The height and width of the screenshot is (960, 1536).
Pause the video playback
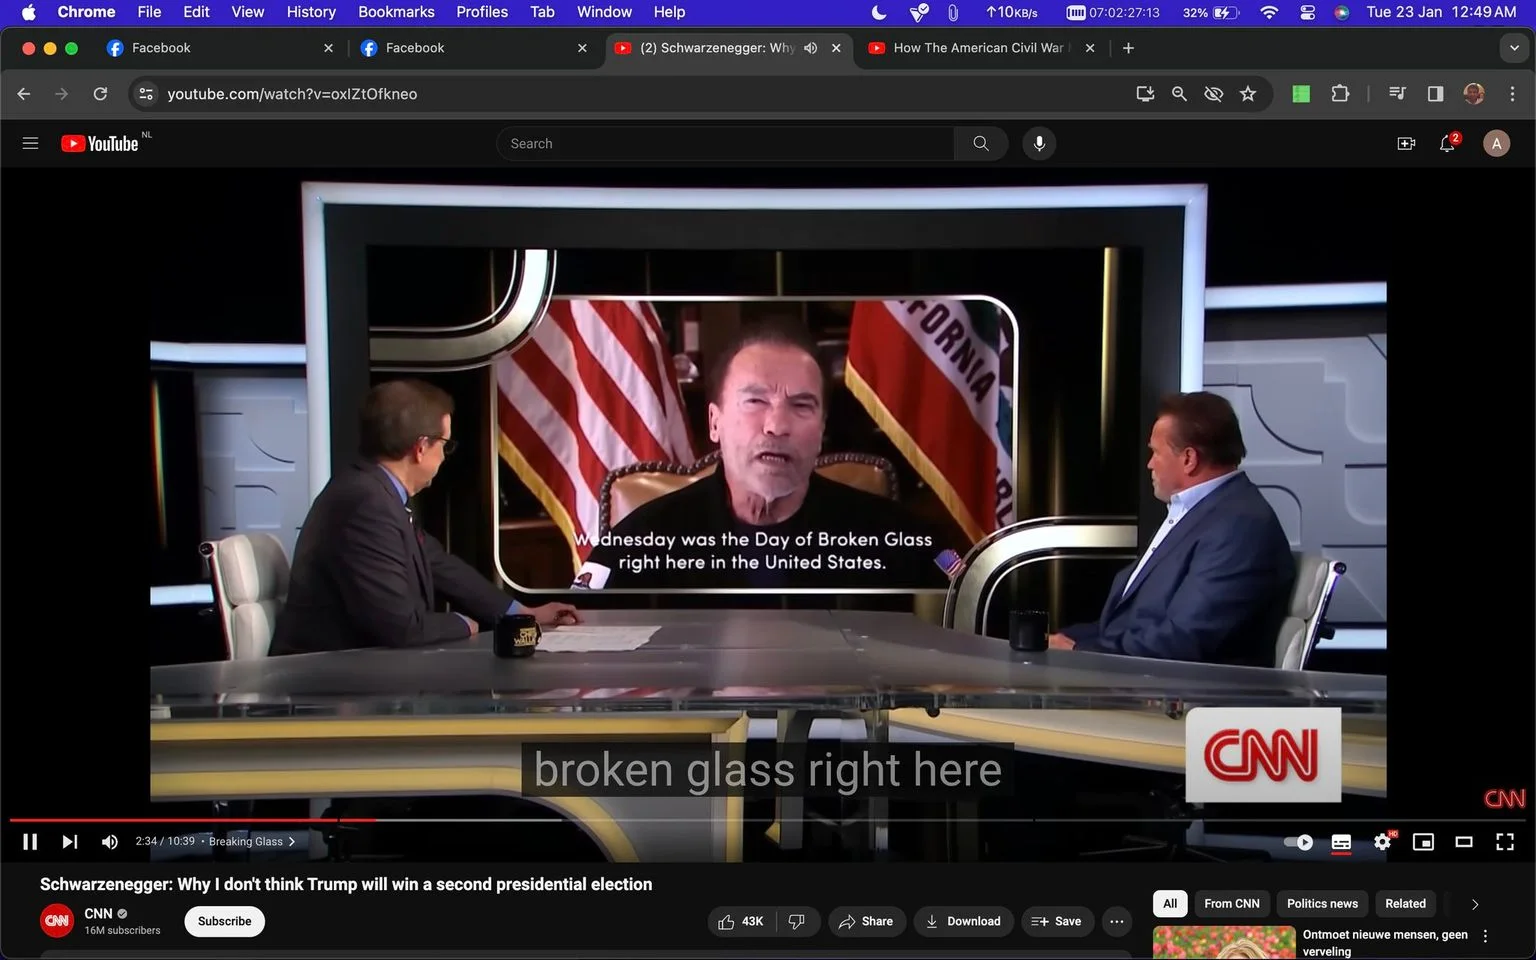coord(30,842)
